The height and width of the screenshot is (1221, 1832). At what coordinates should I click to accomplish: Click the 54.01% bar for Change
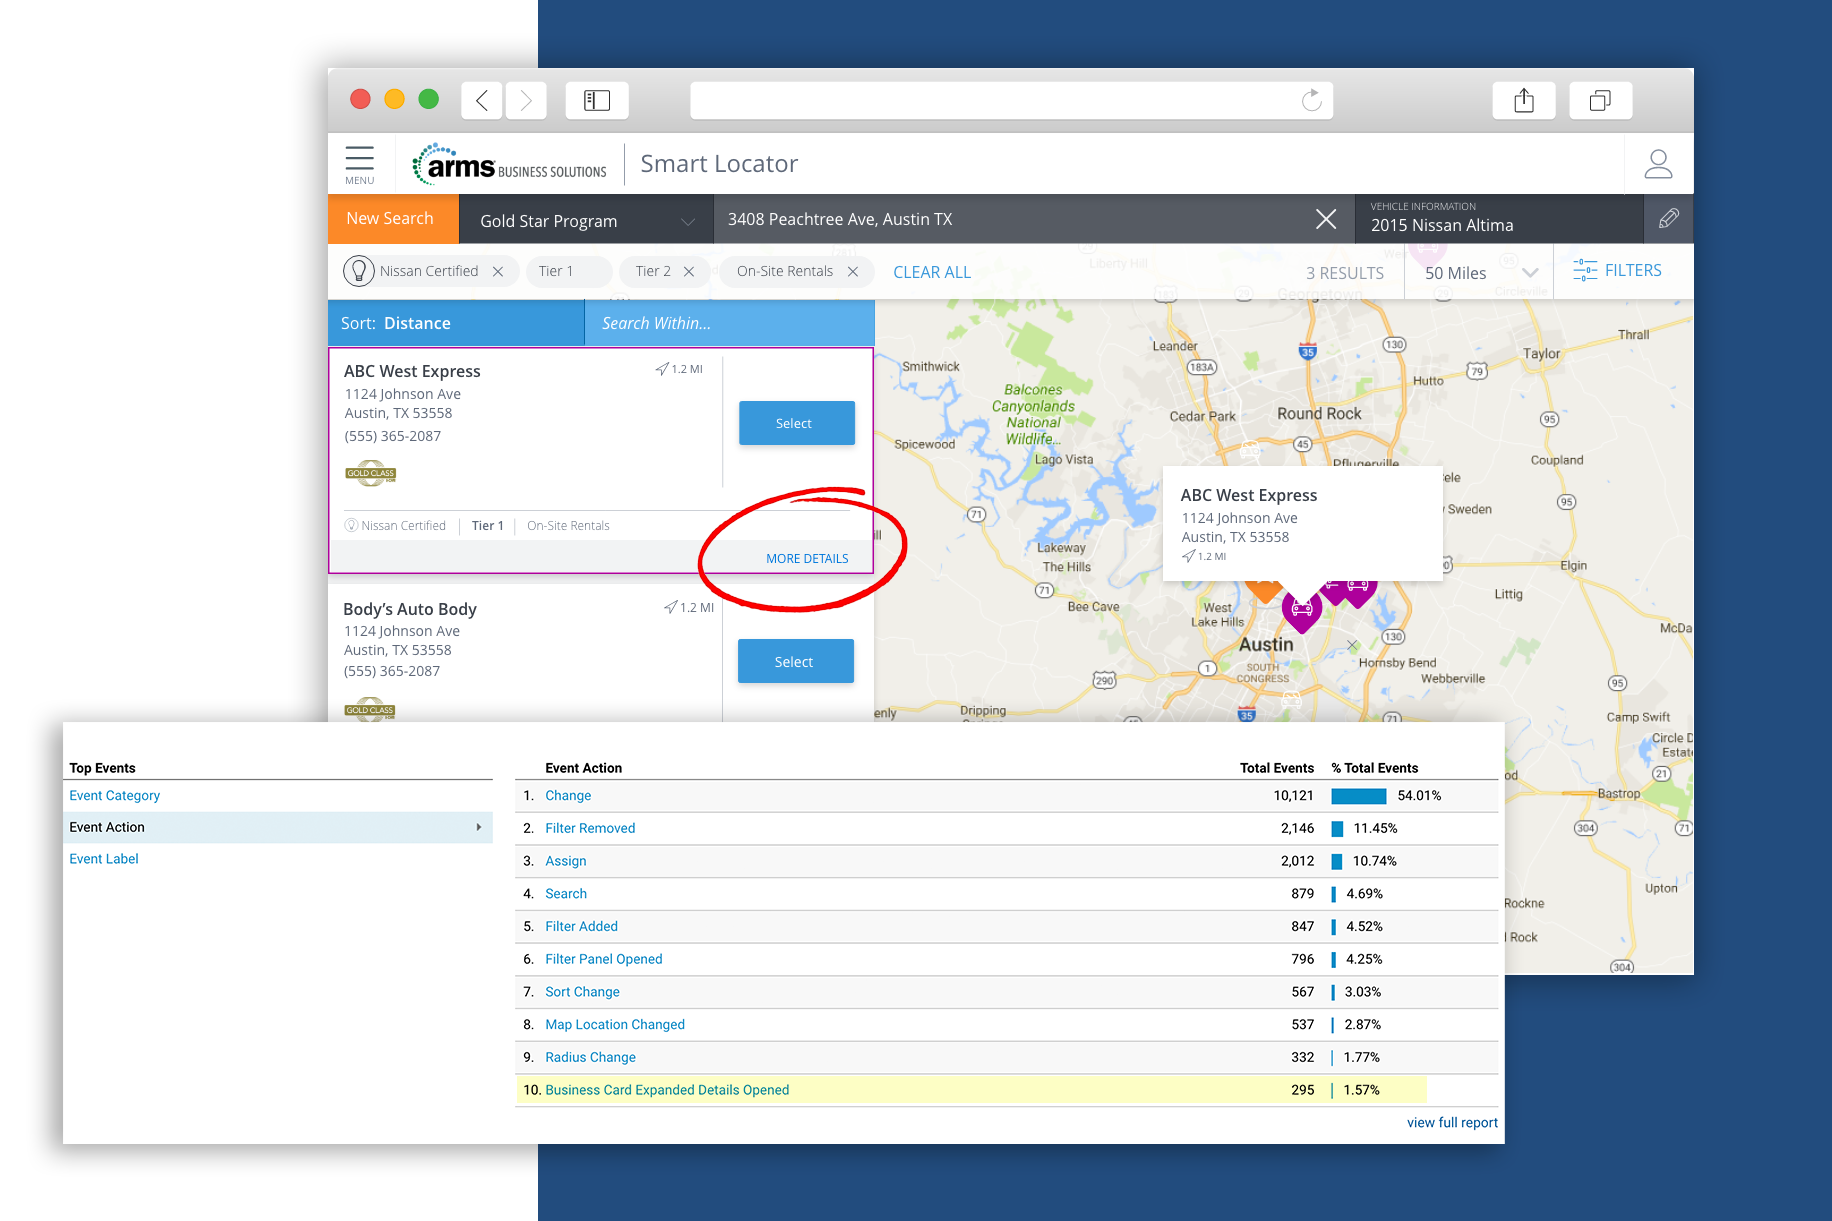(1358, 796)
